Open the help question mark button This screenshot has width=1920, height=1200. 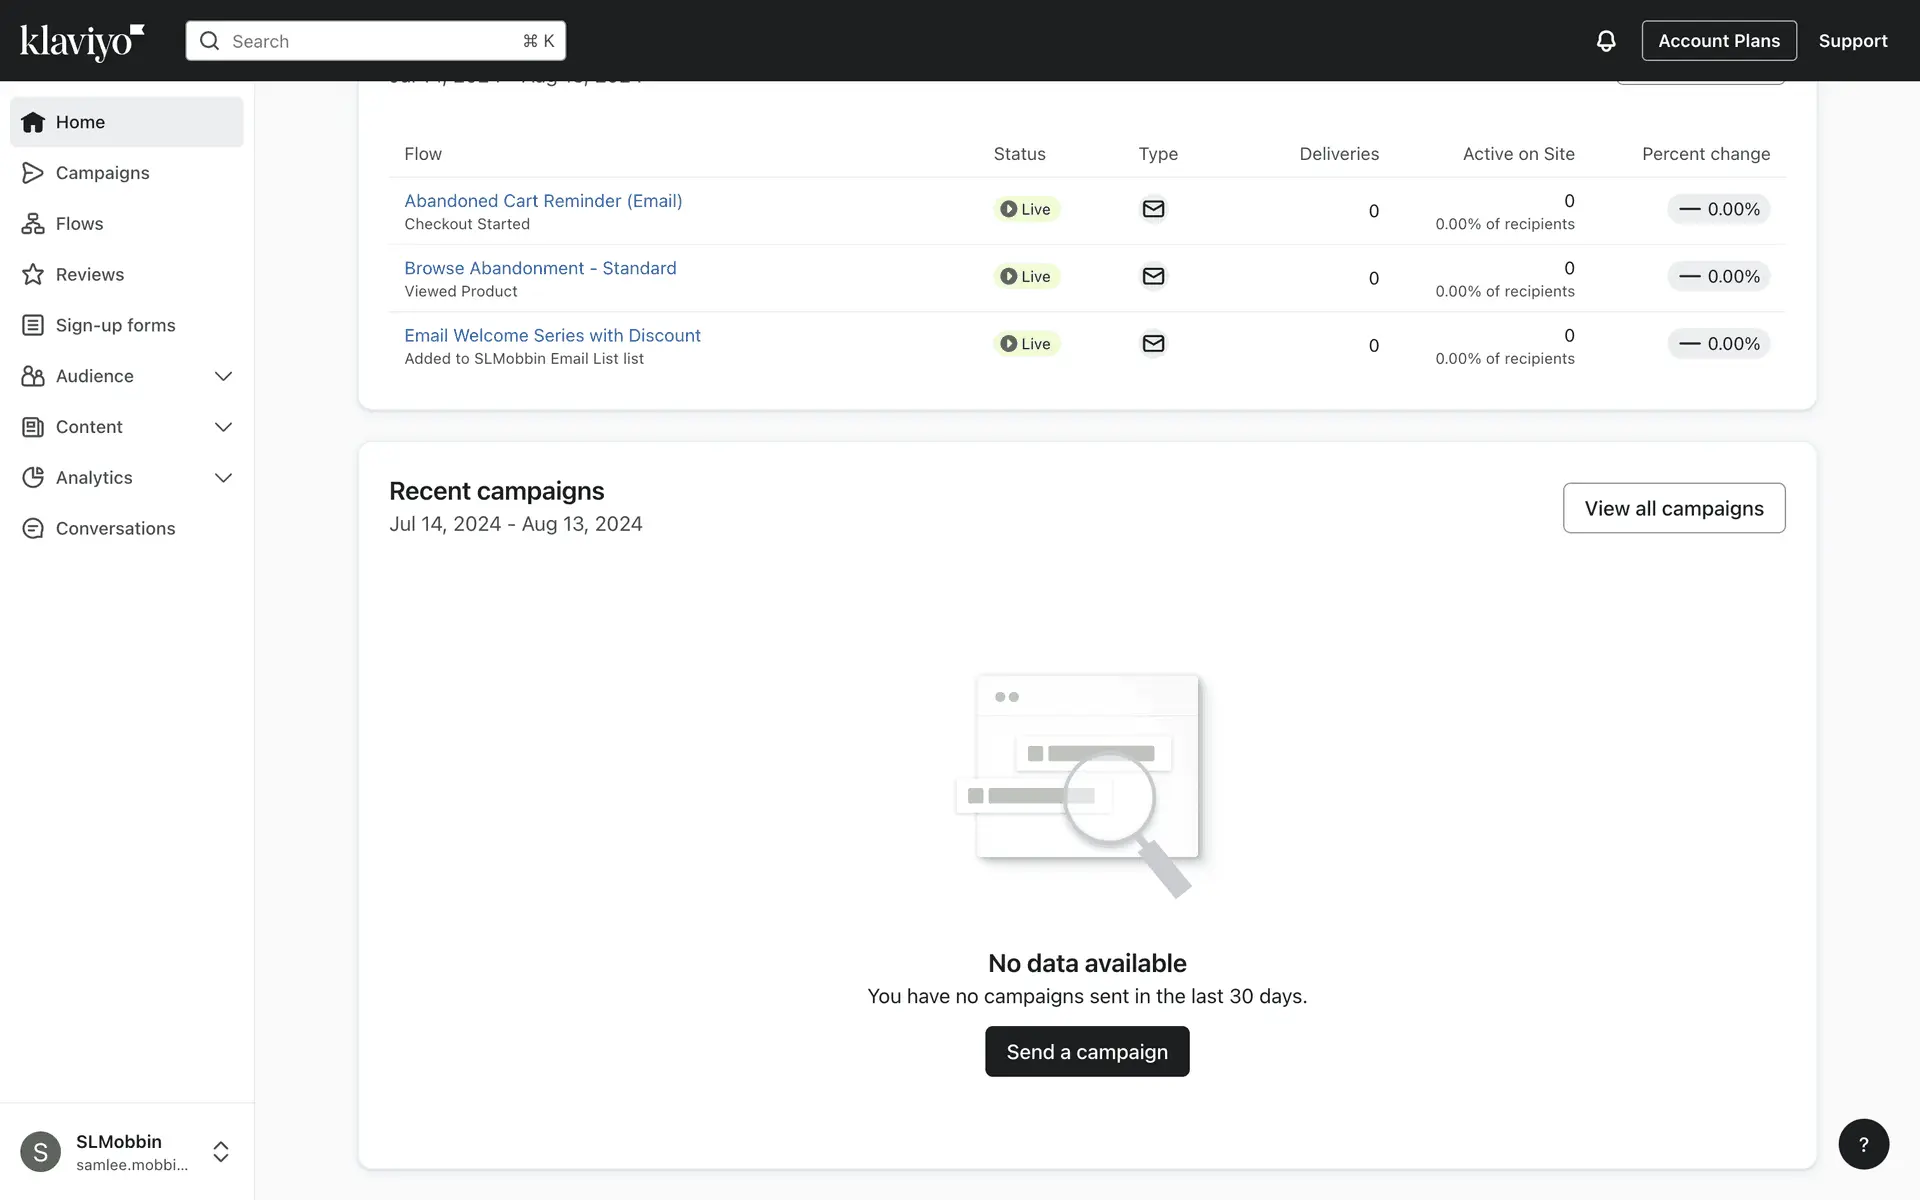[x=1863, y=1144]
